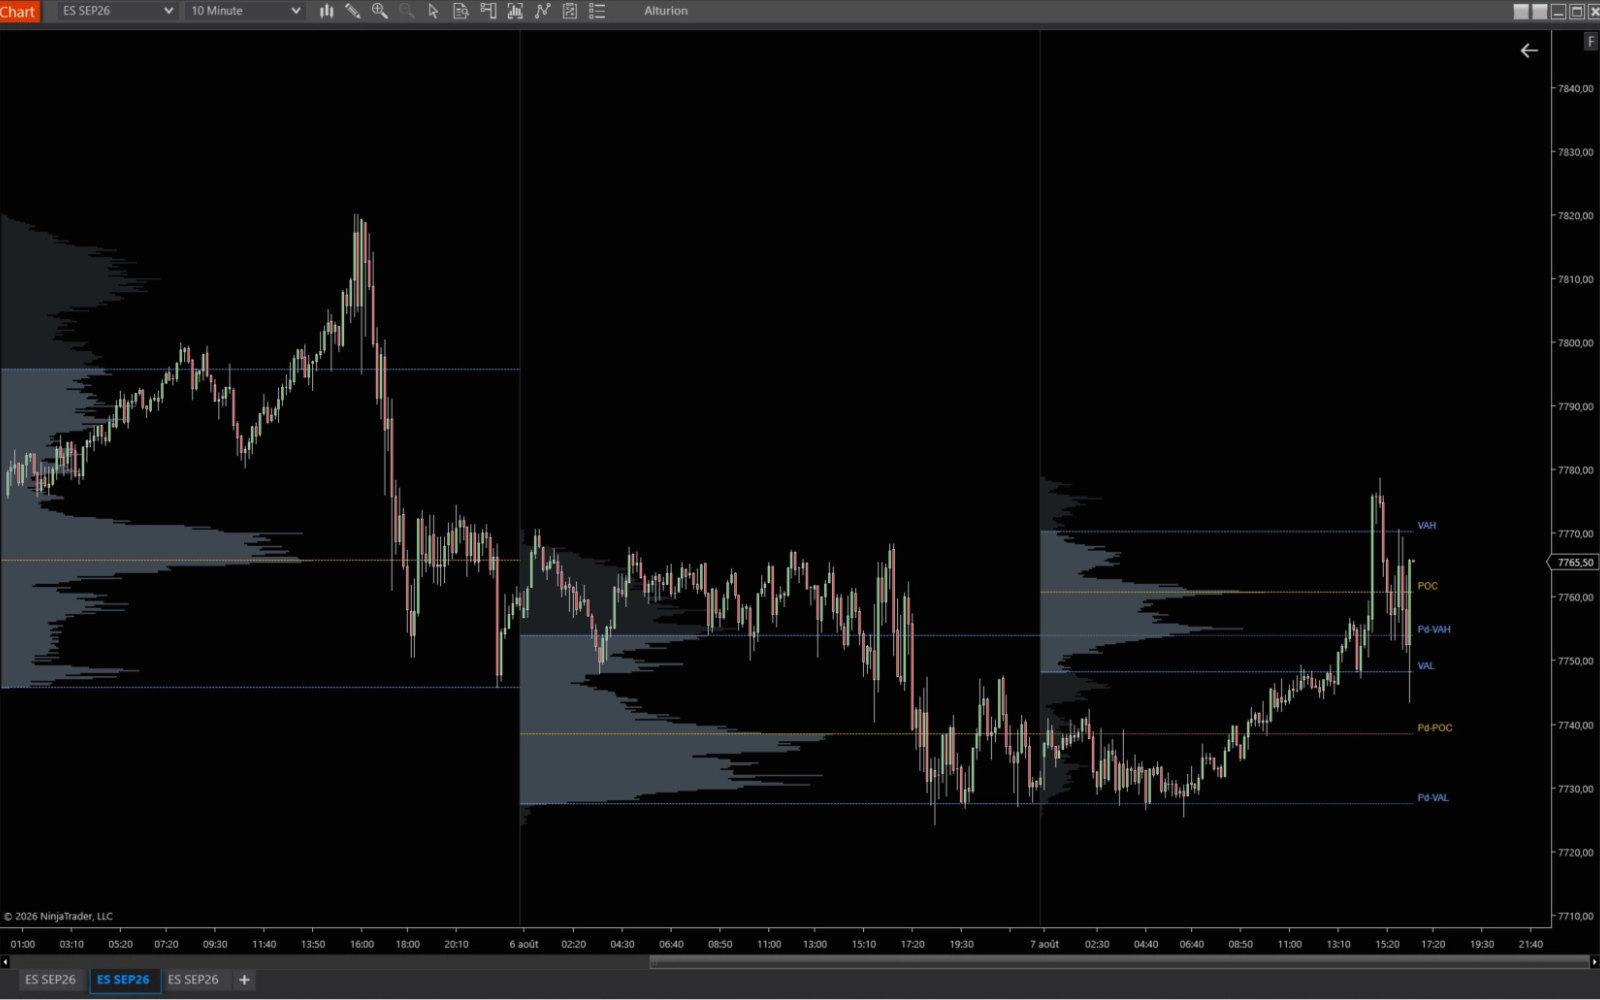Click the scrollbar right arrow
Viewport: 1600px width, 1000px height.
pos(1594,962)
